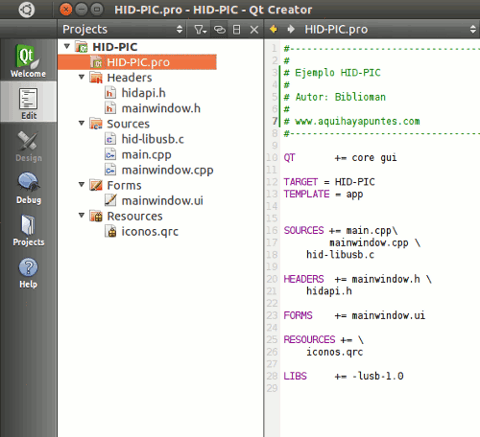Open the Qt Welcome mode

pos(28,60)
